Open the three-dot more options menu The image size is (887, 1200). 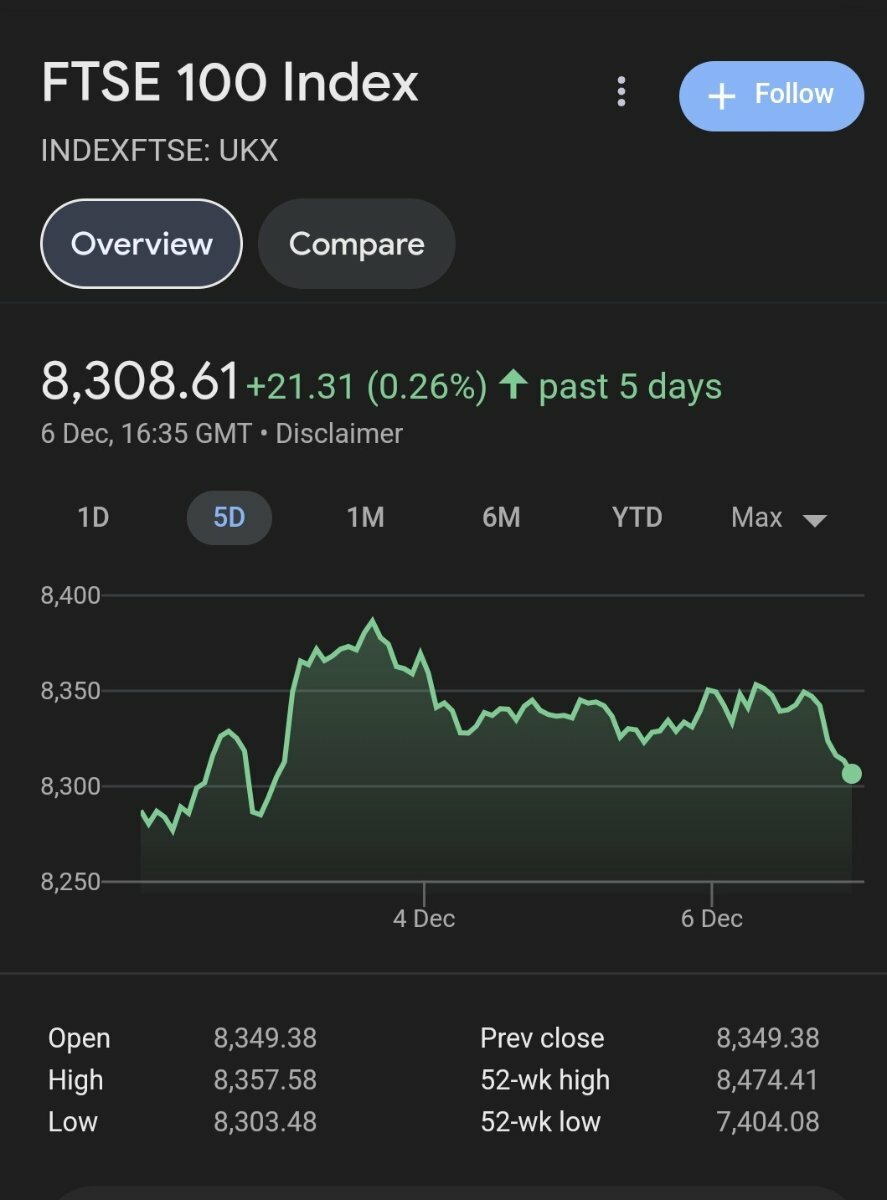point(621,93)
